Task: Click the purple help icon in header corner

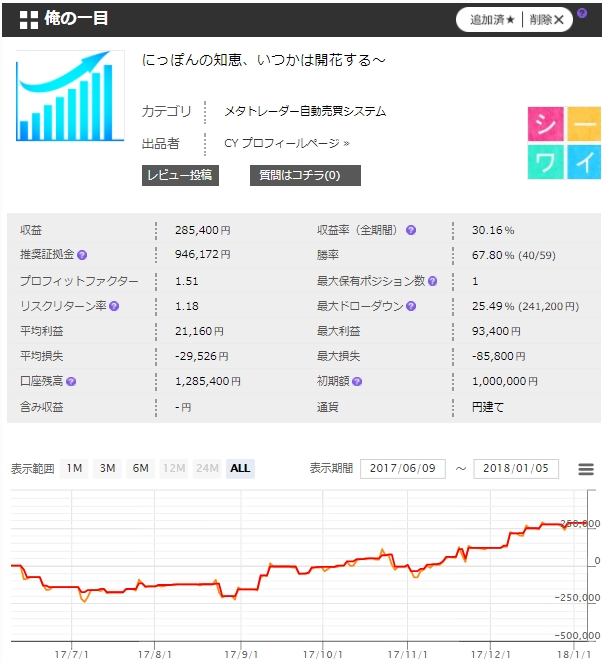Action: pos(582,13)
